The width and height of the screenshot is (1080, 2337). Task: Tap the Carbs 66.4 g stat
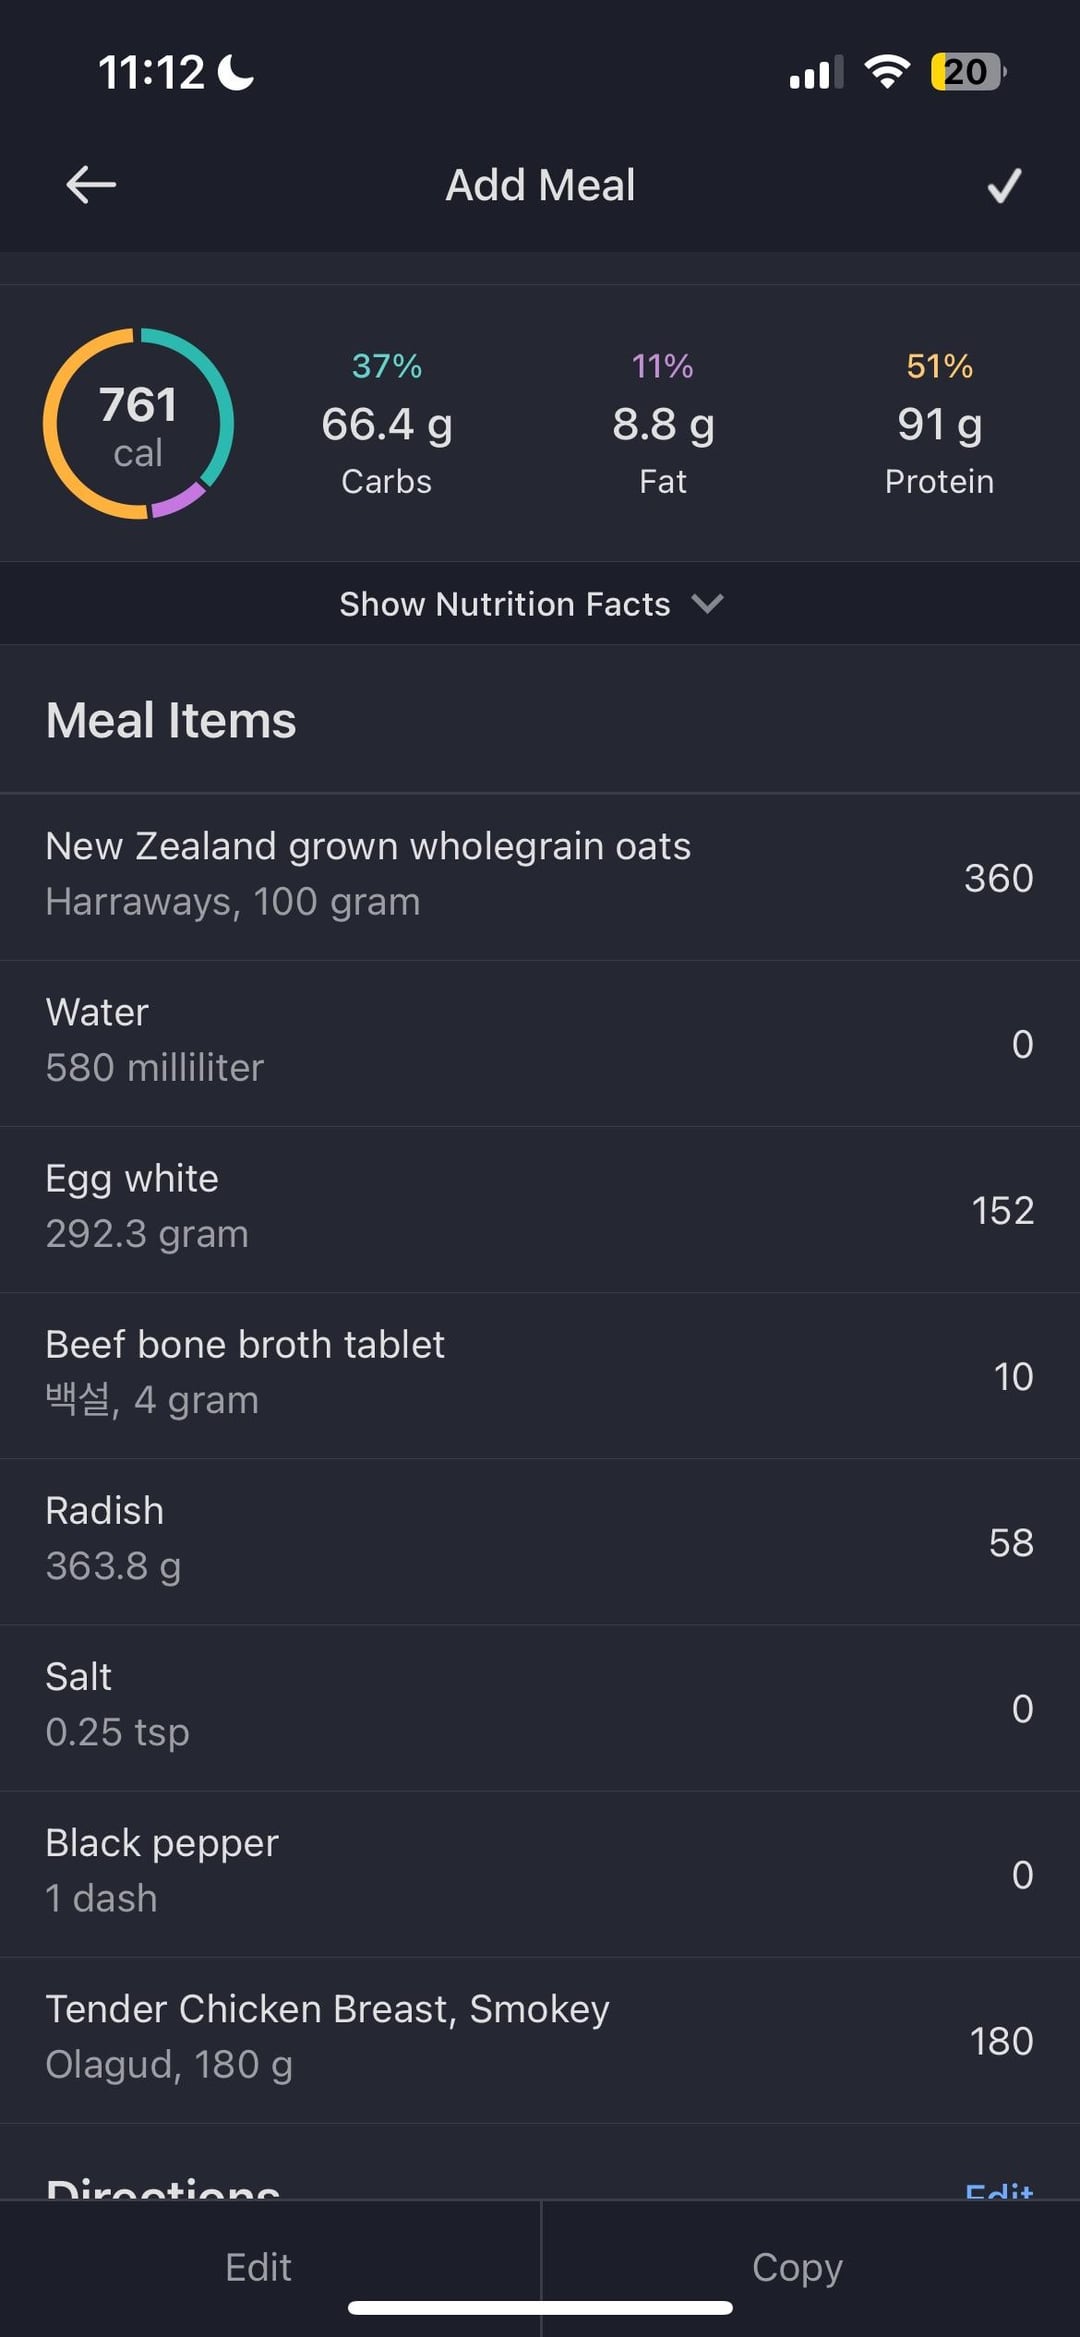(387, 425)
